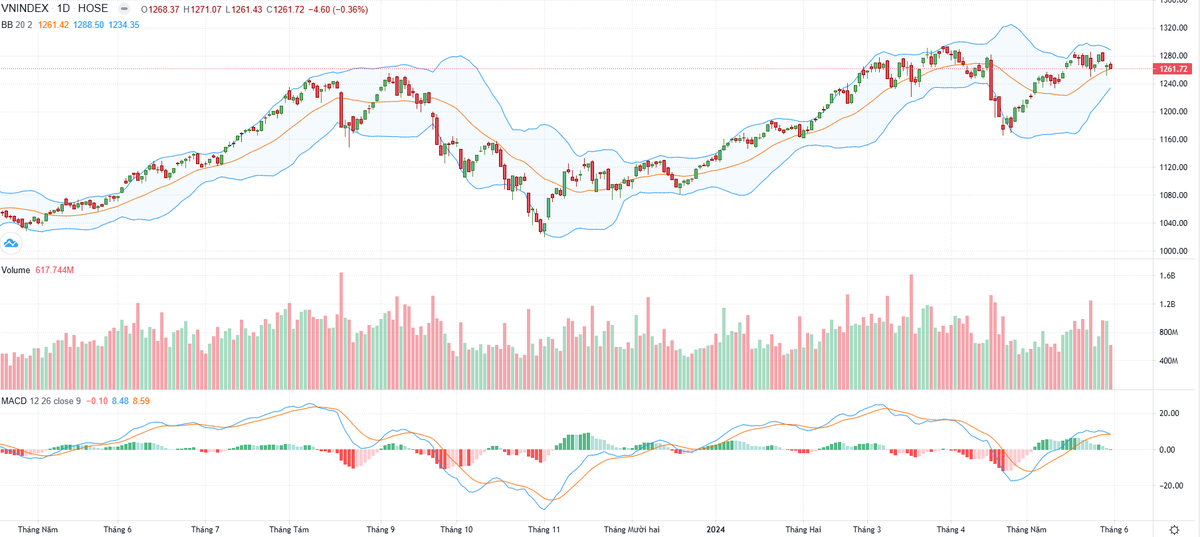
Task: Click the Volume value 617.744M
Action: [56, 271]
